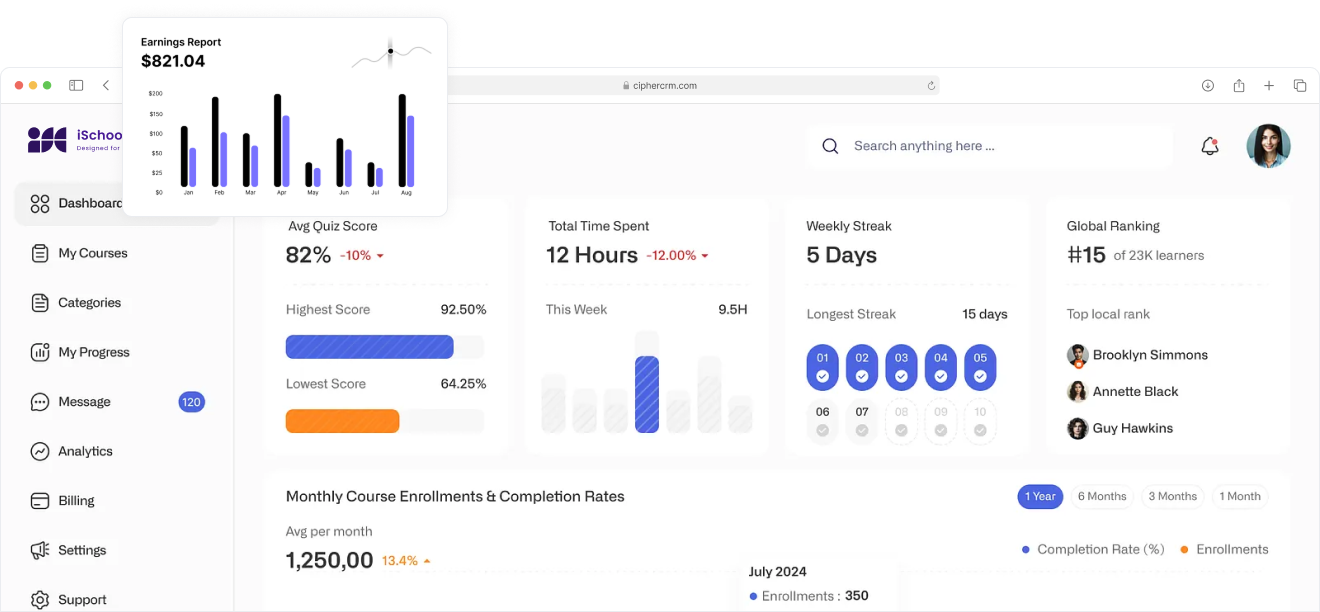
Task: Click the 13.4% up arrow indicator
Action: tap(427, 561)
